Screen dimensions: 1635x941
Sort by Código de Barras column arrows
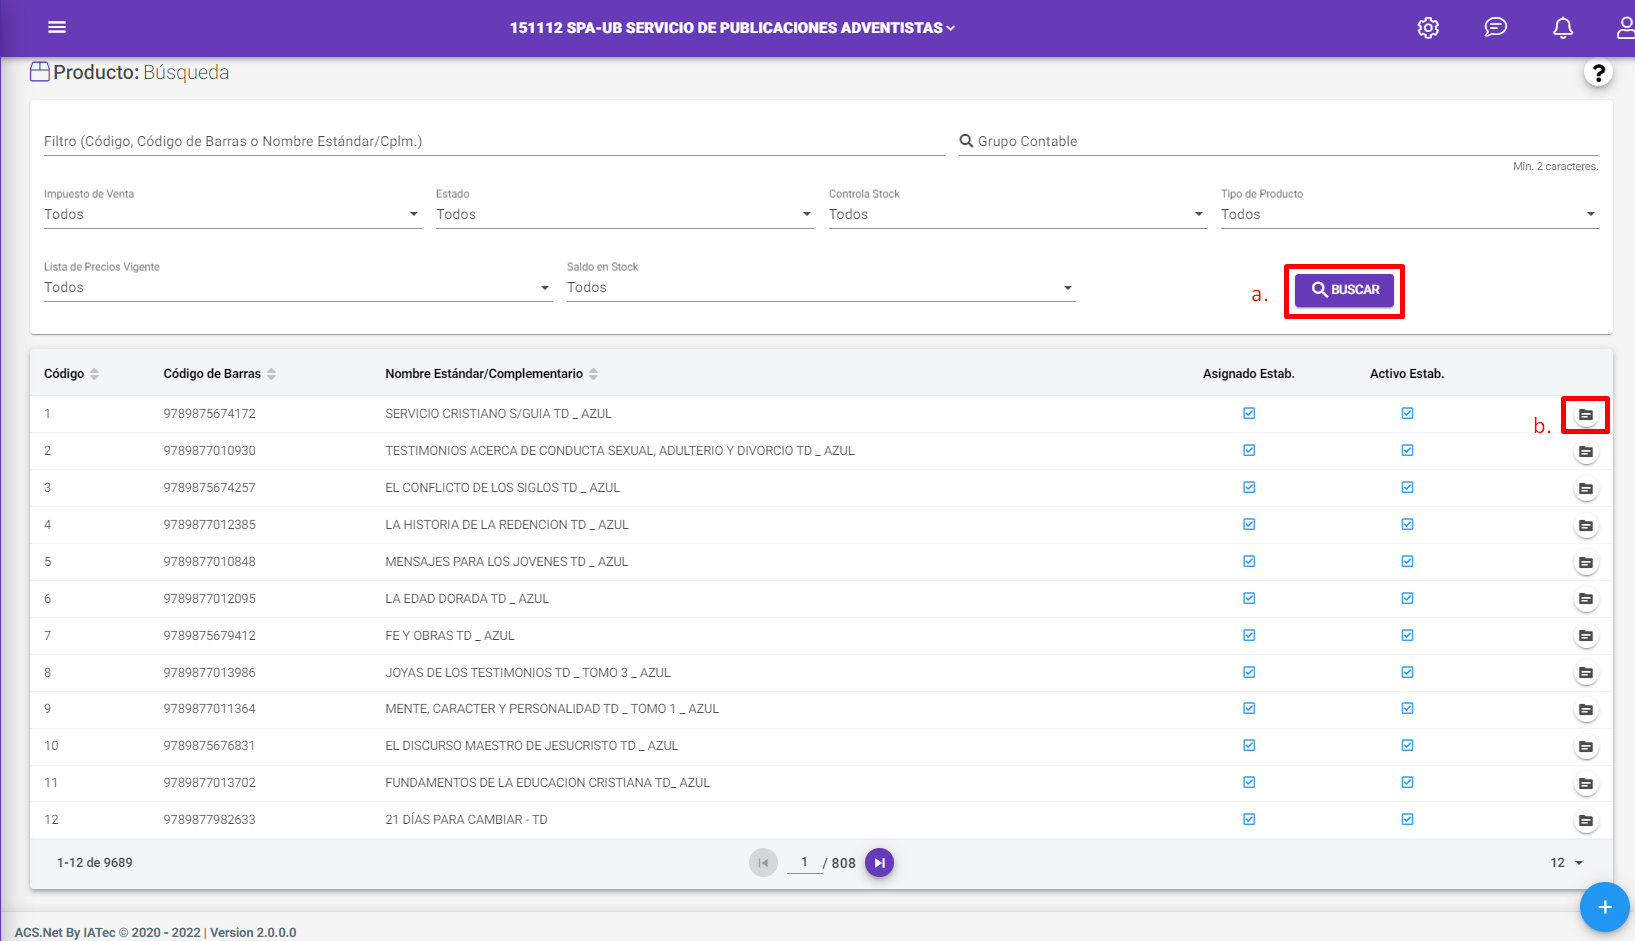[271, 374]
